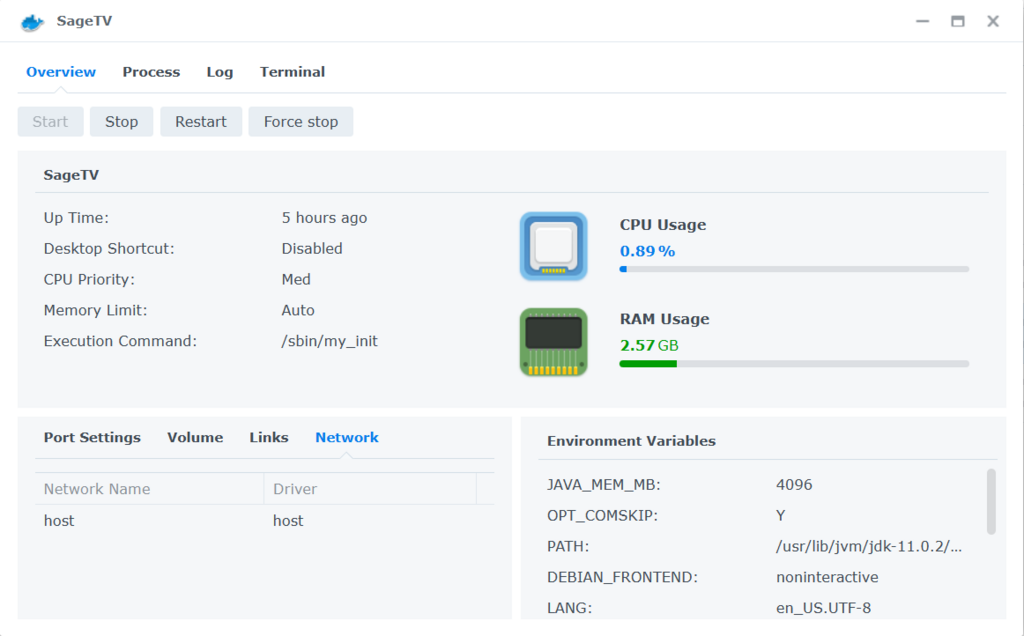The height and width of the screenshot is (636, 1024).
Task: Click the 'noninteractive' DEBIAN_FRONTEND value
Action: tap(827, 577)
